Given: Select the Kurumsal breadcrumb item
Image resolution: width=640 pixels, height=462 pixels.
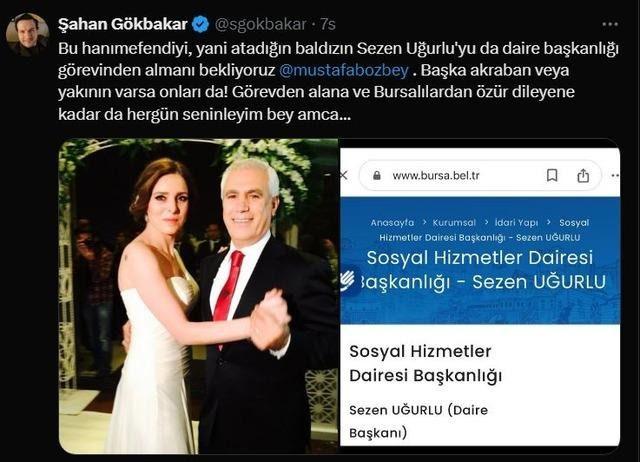Looking at the screenshot, I should coord(454,223).
